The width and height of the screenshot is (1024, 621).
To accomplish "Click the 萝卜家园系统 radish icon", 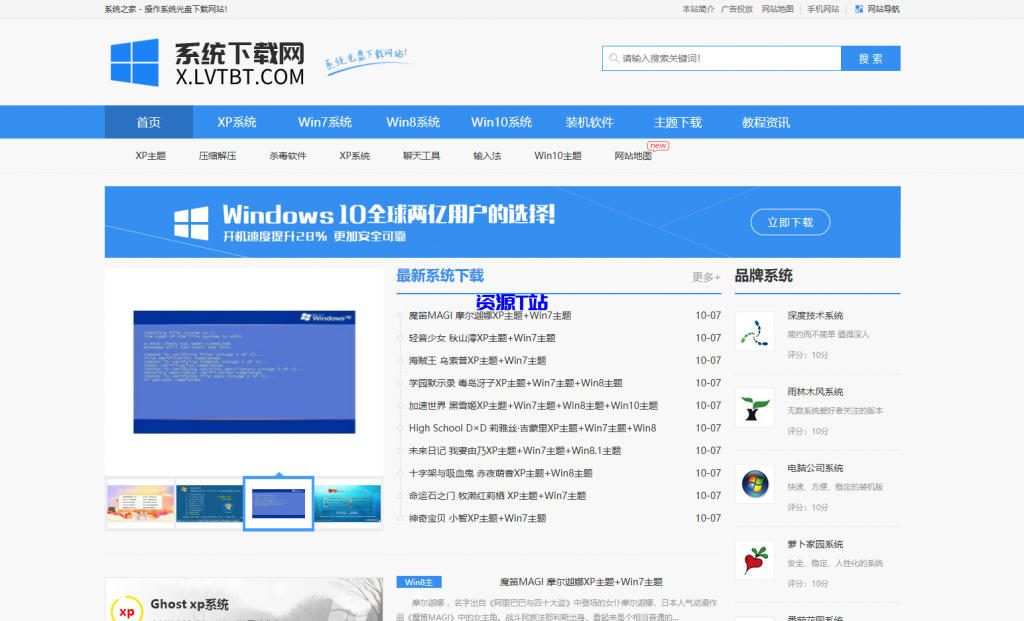I will [x=754, y=560].
